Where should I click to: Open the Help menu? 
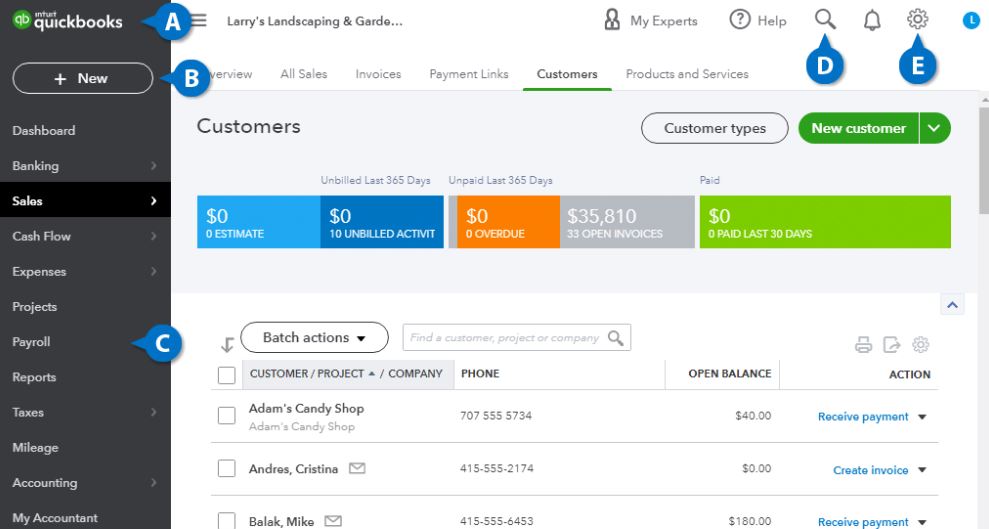[x=758, y=20]
